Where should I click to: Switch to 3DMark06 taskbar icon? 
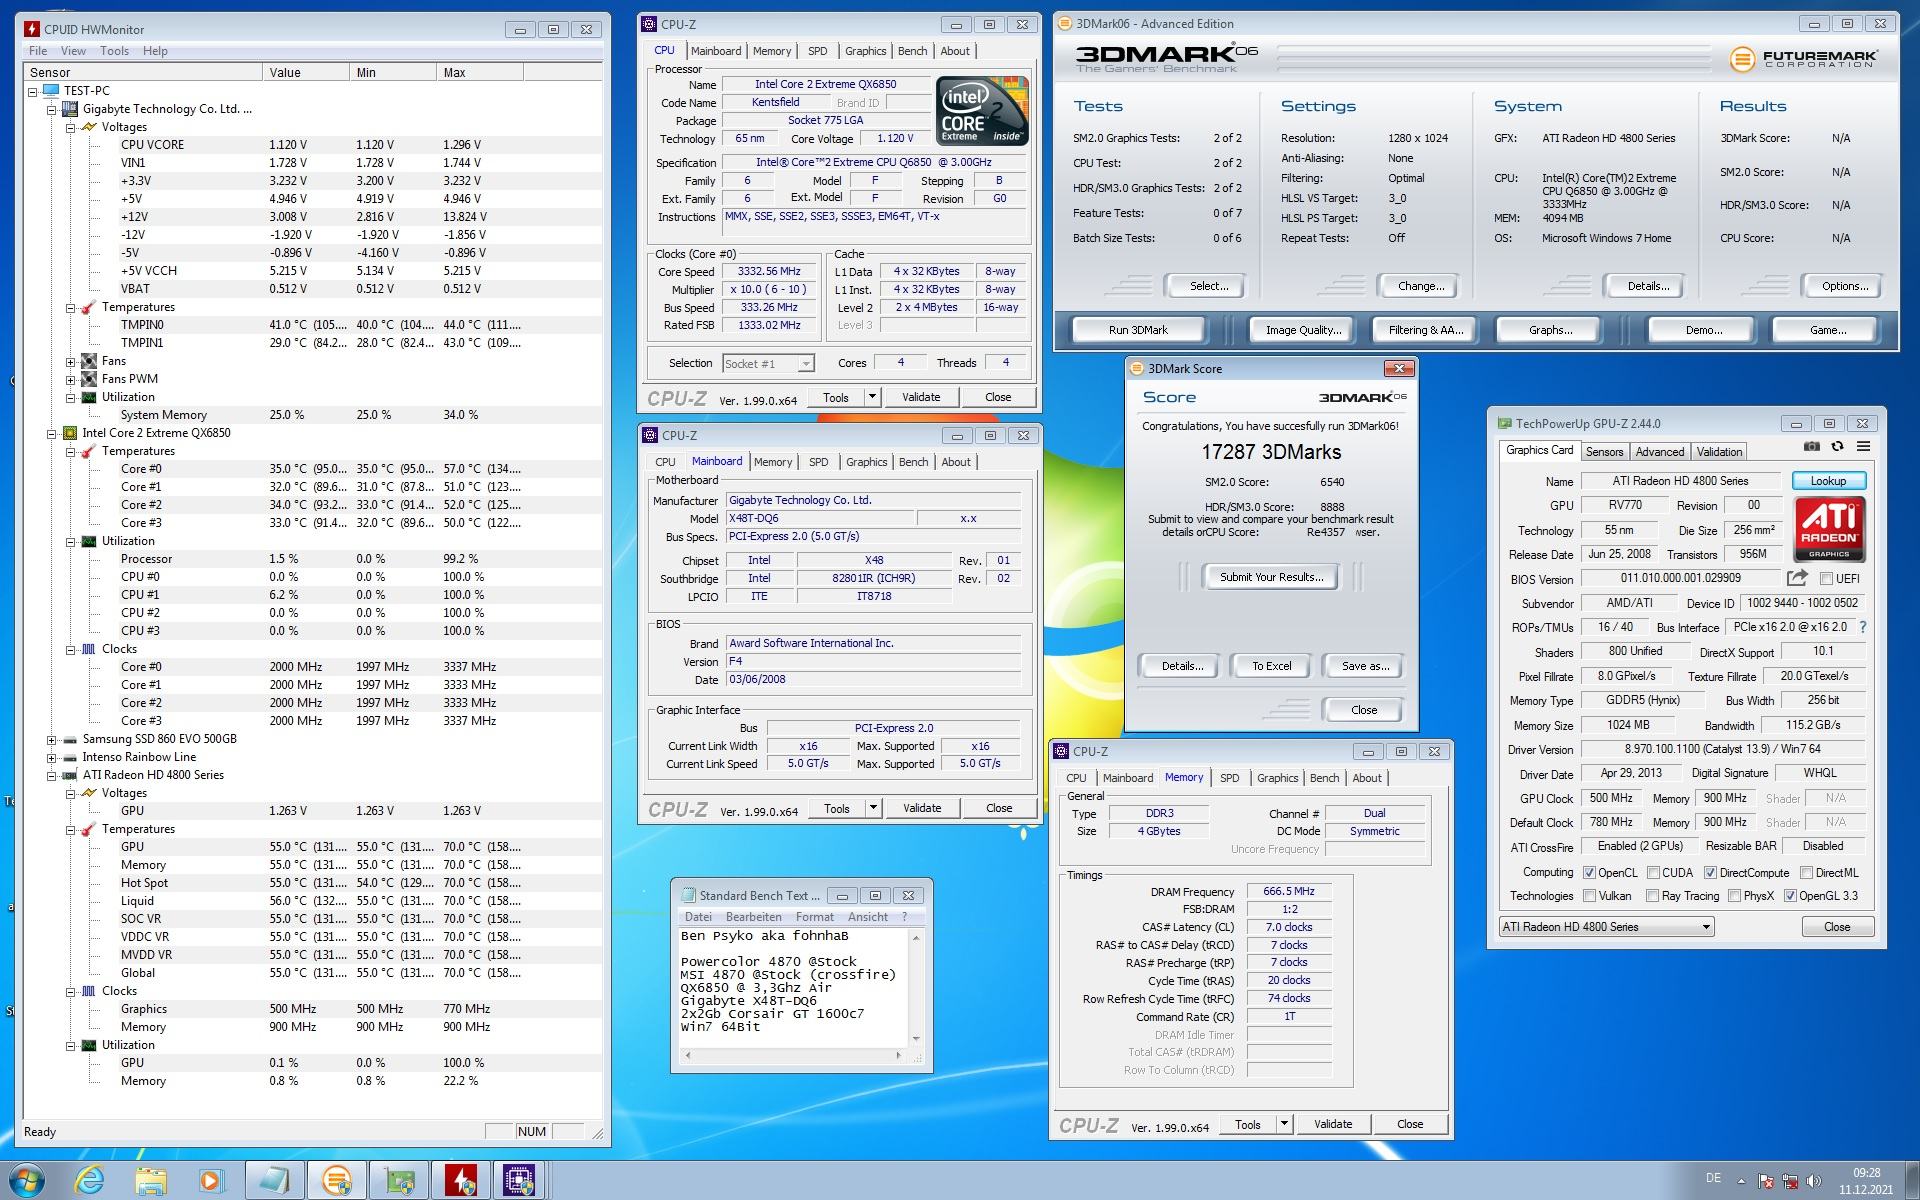pyautogui.click(x=337, y=1181)
